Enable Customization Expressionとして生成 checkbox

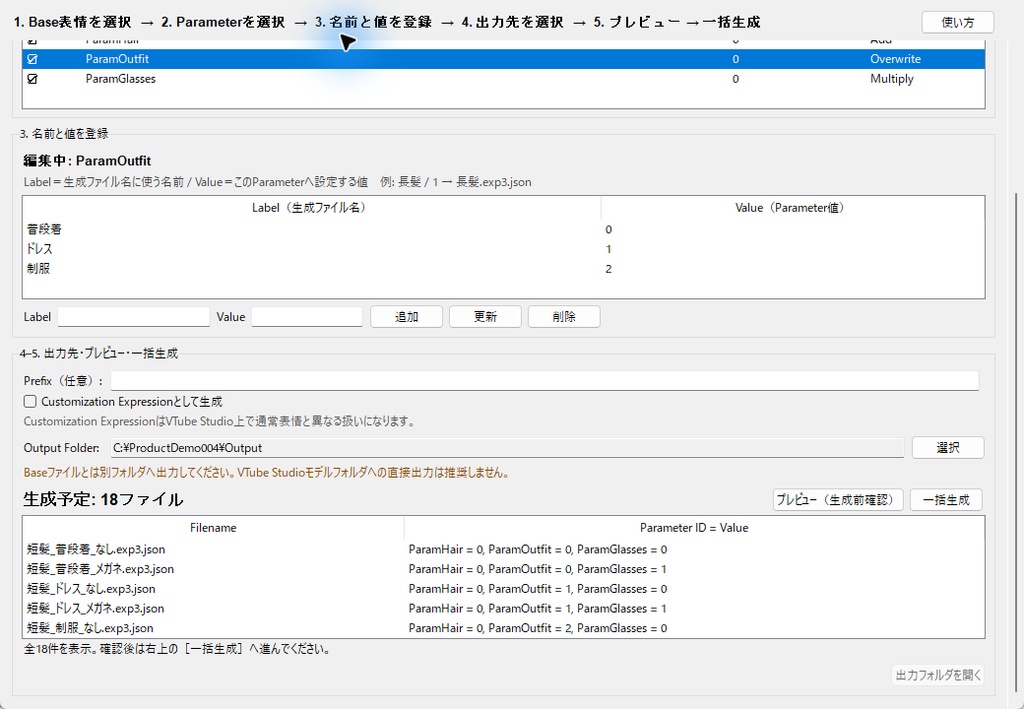30,402
